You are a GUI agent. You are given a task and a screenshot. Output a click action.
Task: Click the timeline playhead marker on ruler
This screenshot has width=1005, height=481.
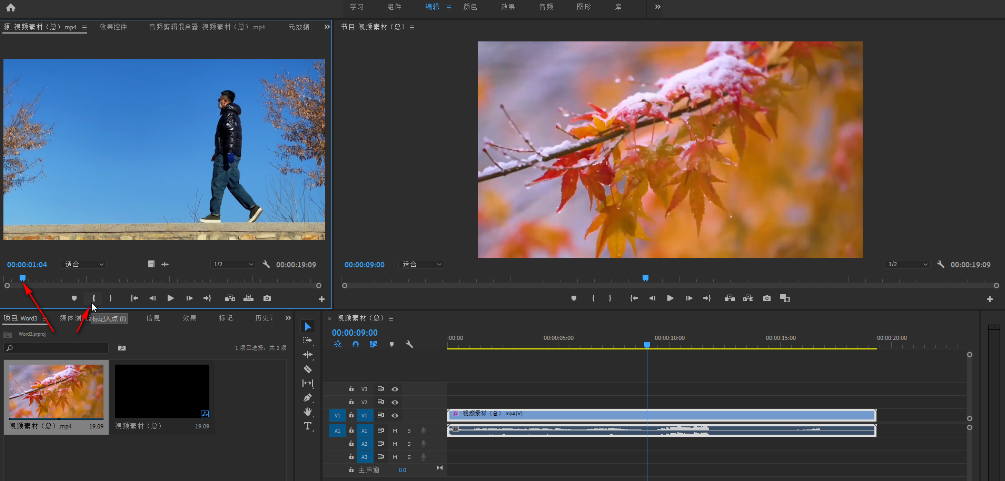pyautogui.click(x=647, y=344)
